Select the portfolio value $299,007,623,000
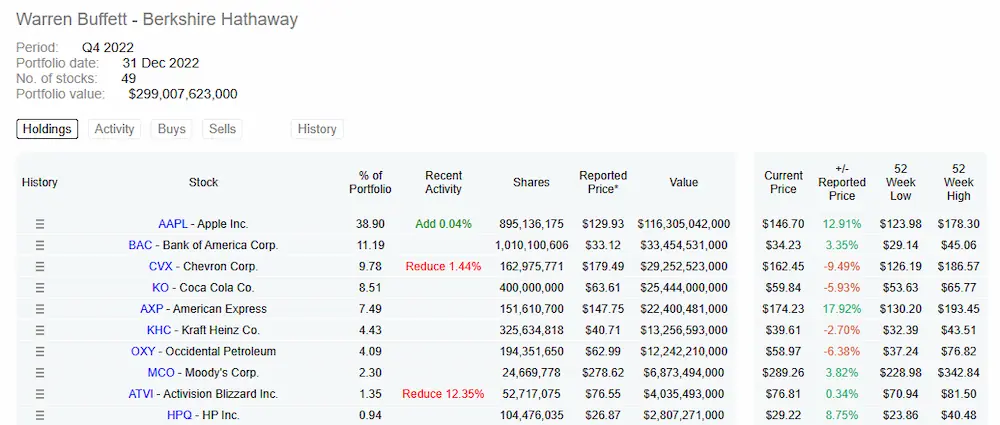Image resolution: width=1000 pixels, height=425 pixels. [183, 94]
